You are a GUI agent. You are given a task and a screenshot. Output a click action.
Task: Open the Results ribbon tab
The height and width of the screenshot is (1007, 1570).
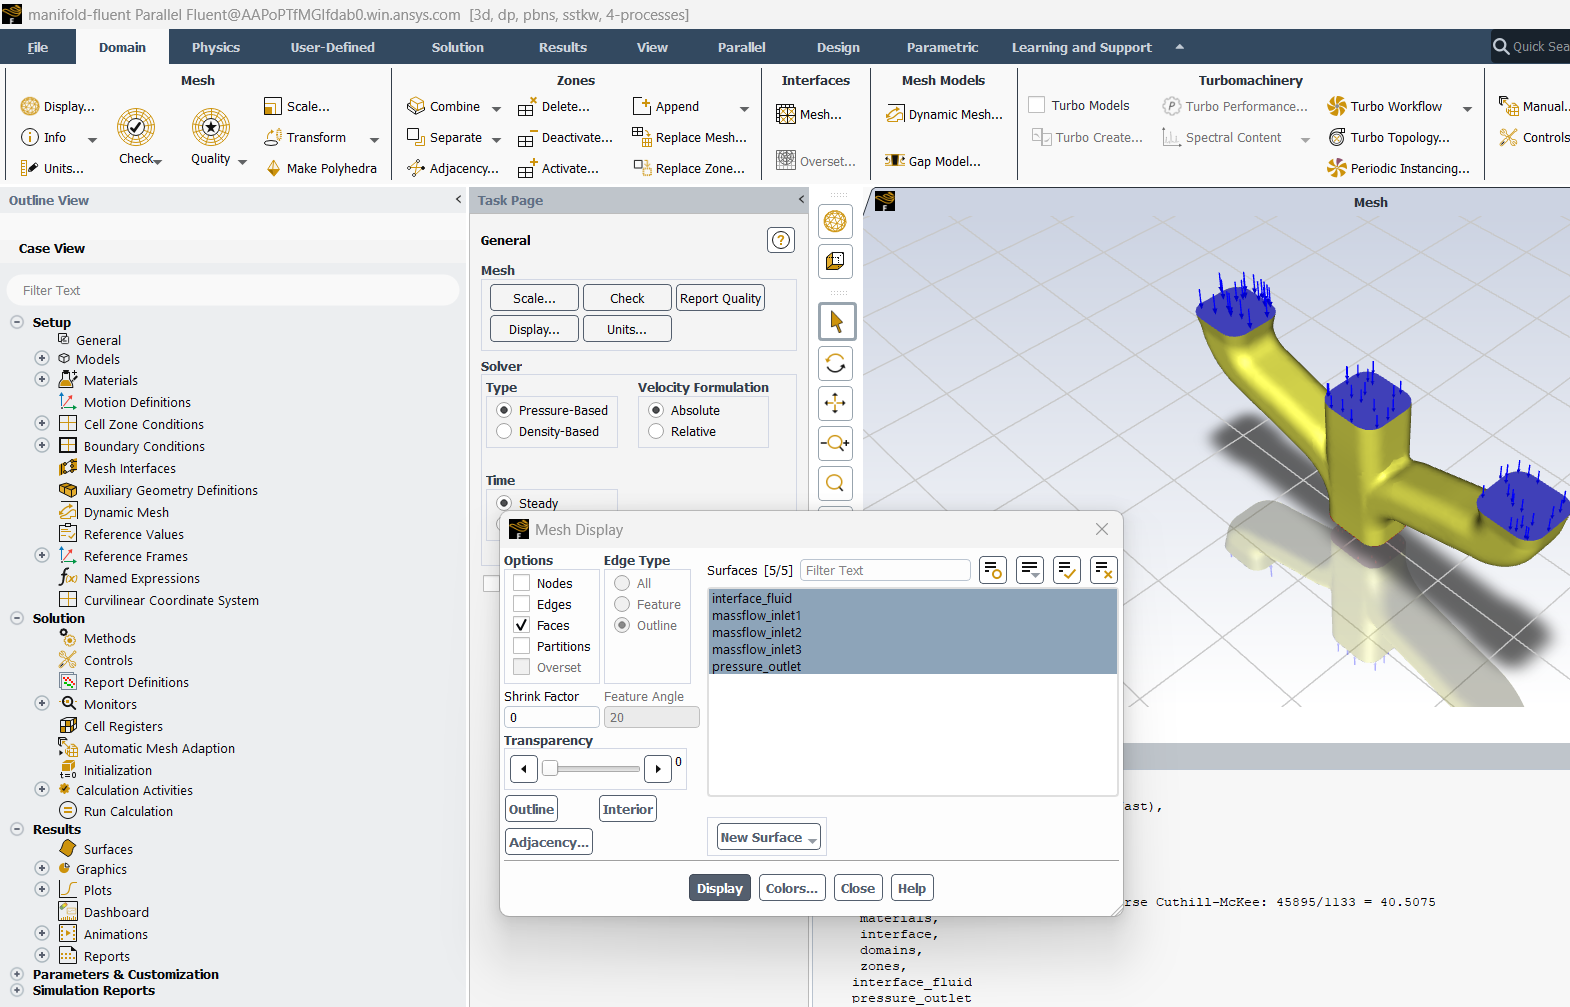pyautogui.click(x=563, y=47)
